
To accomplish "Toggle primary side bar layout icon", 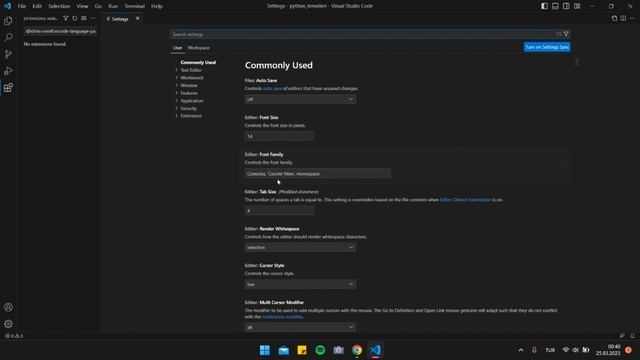I will (x=544, y=6).
